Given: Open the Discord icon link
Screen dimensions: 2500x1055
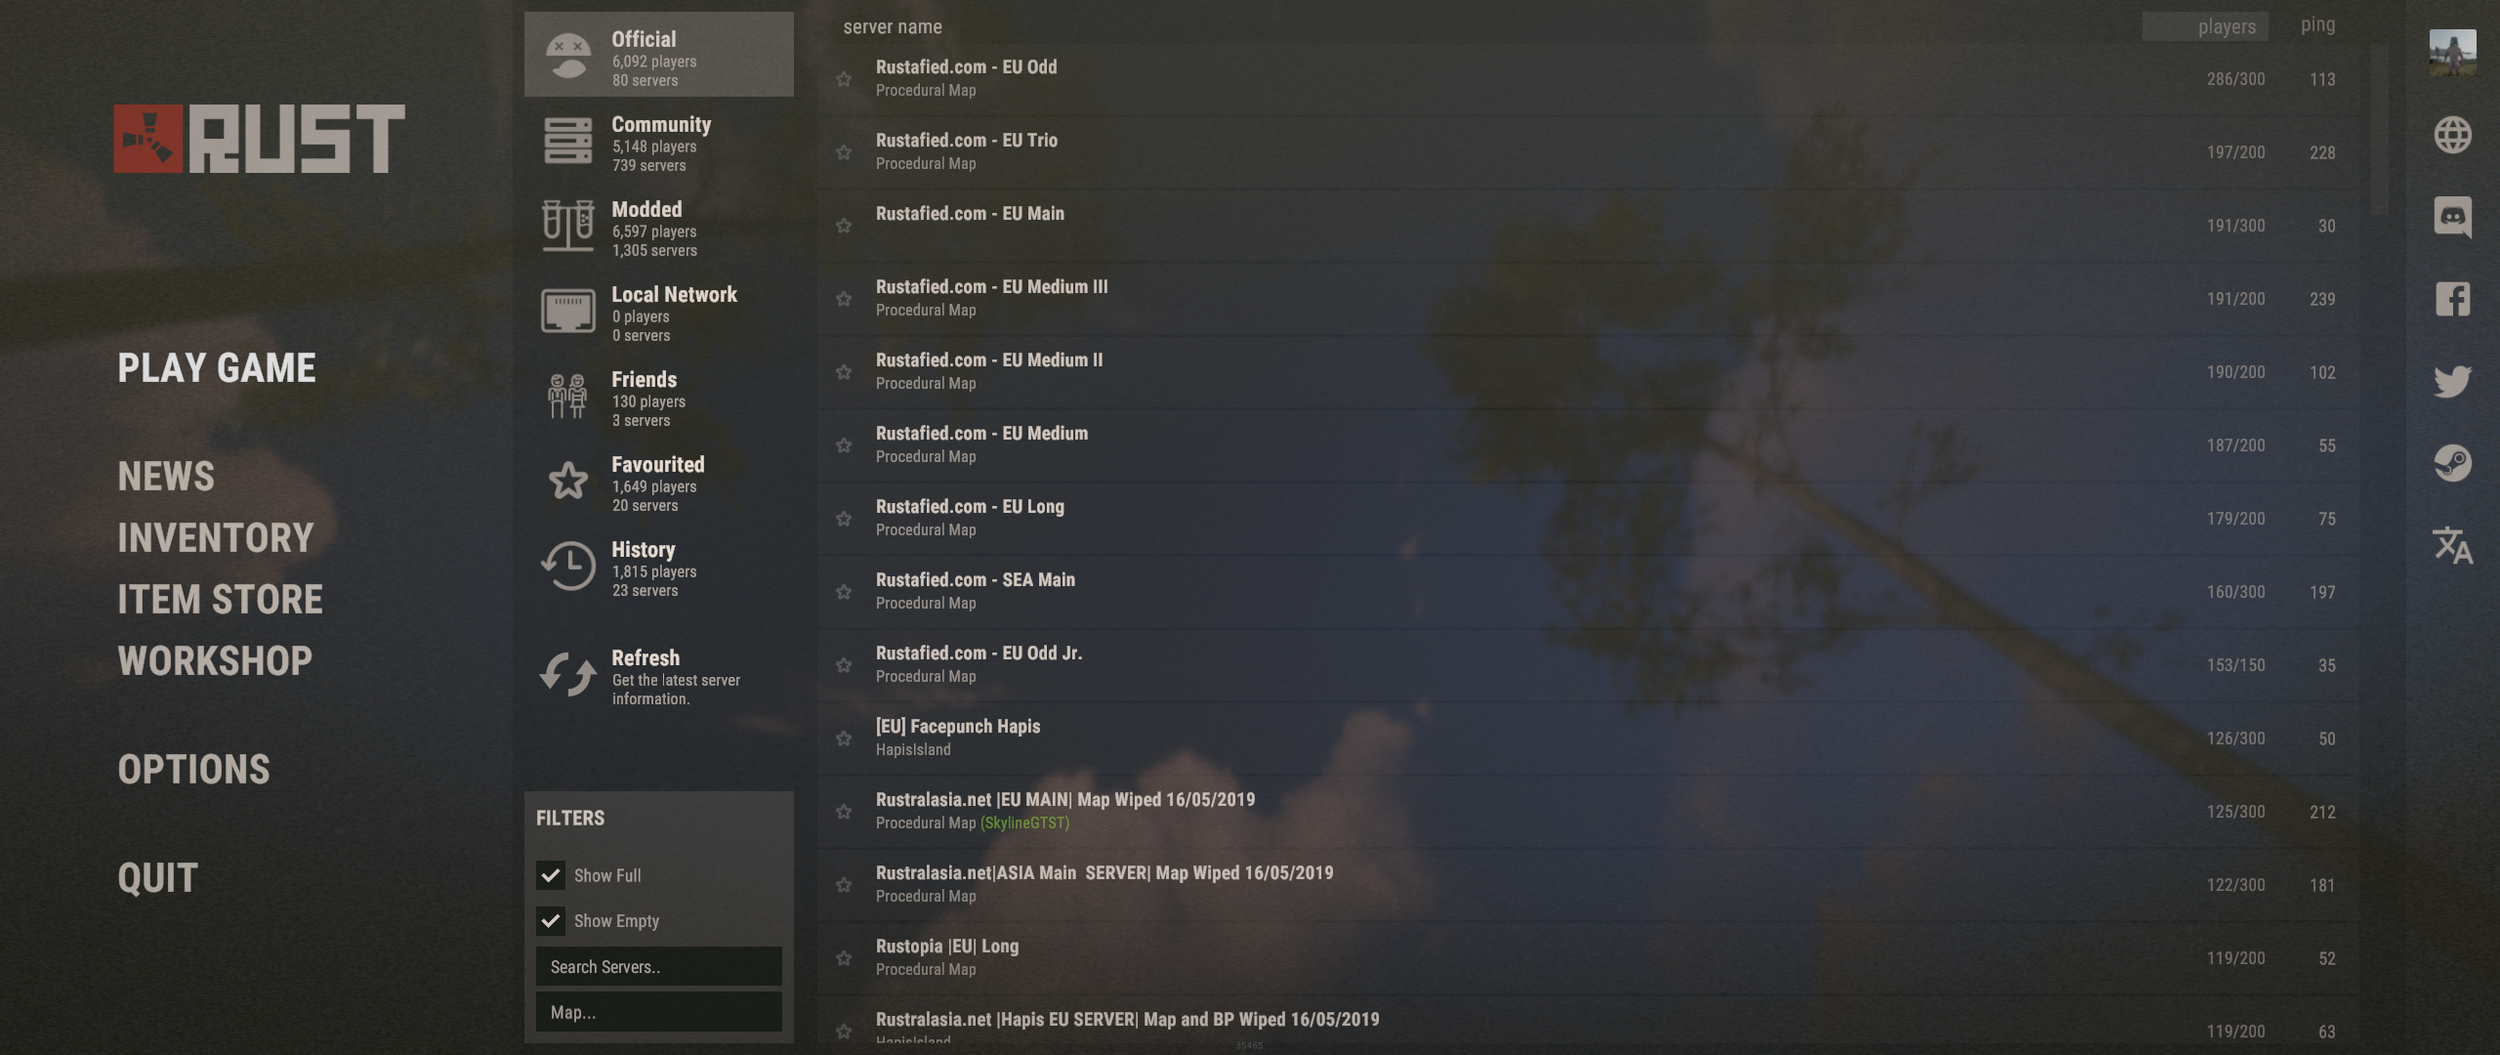Looking at the screenshot, I should pos(2452,217).
